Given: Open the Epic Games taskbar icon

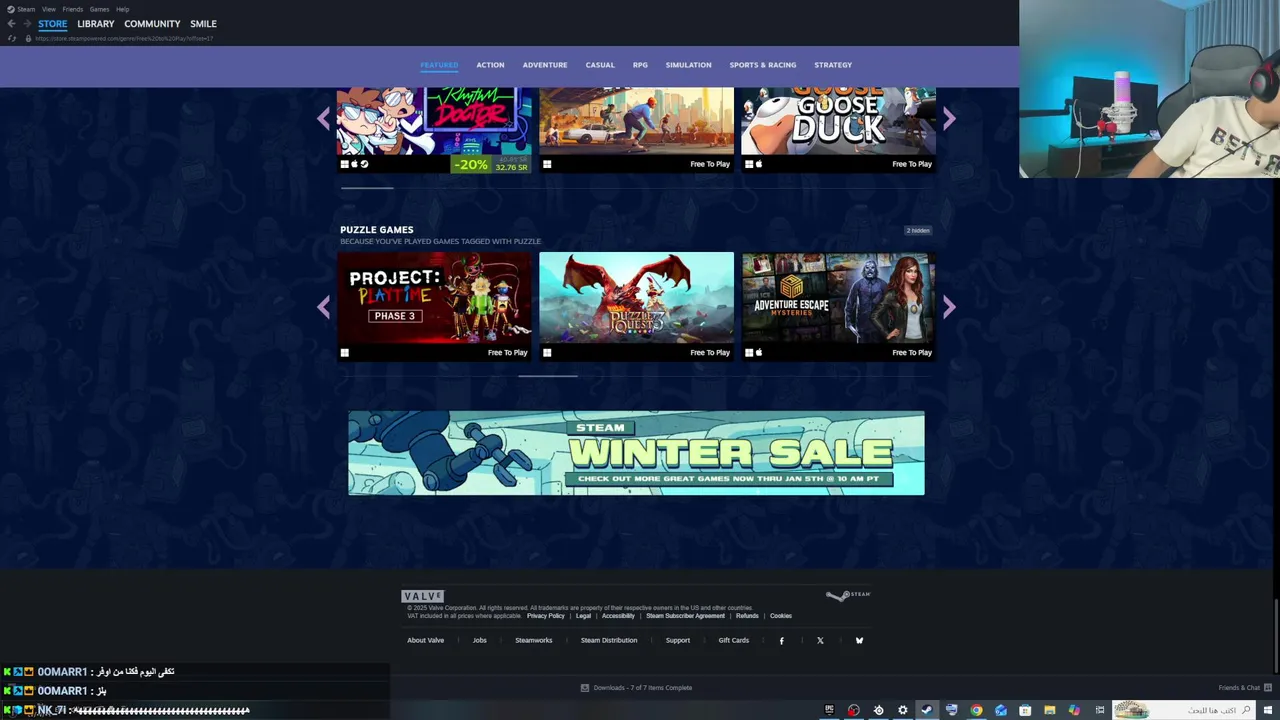Looking at the screenshot, I should point(829,710).
